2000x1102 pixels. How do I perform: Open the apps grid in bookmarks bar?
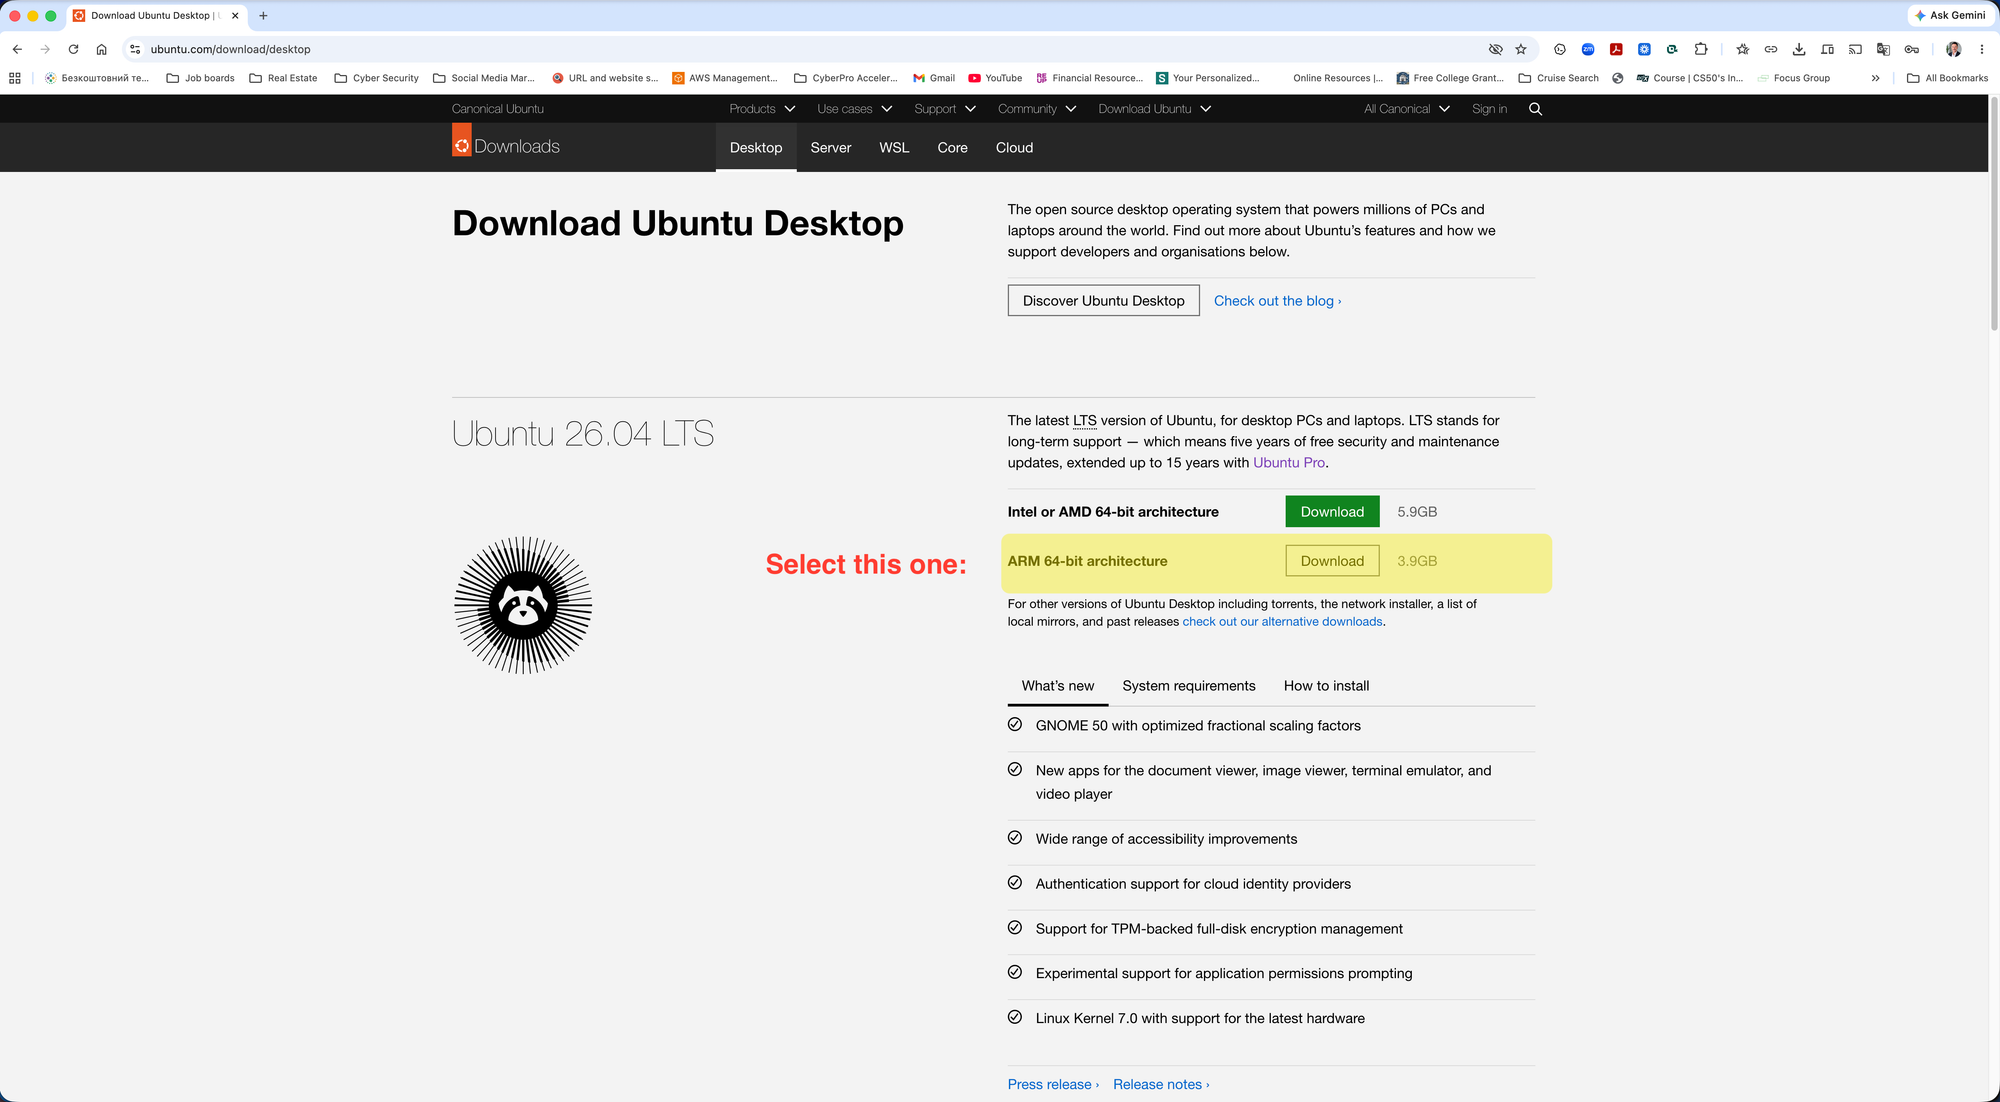[x=15, y=78]
